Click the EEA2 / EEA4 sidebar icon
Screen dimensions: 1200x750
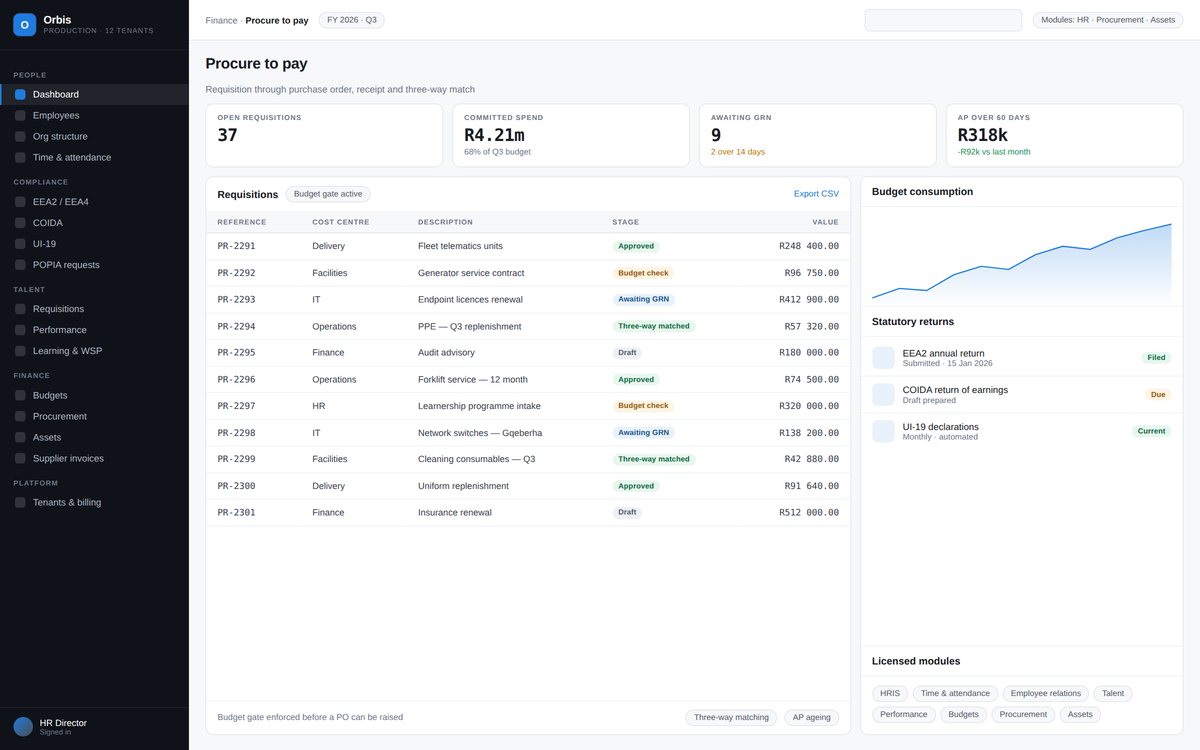tap(20, 201)
